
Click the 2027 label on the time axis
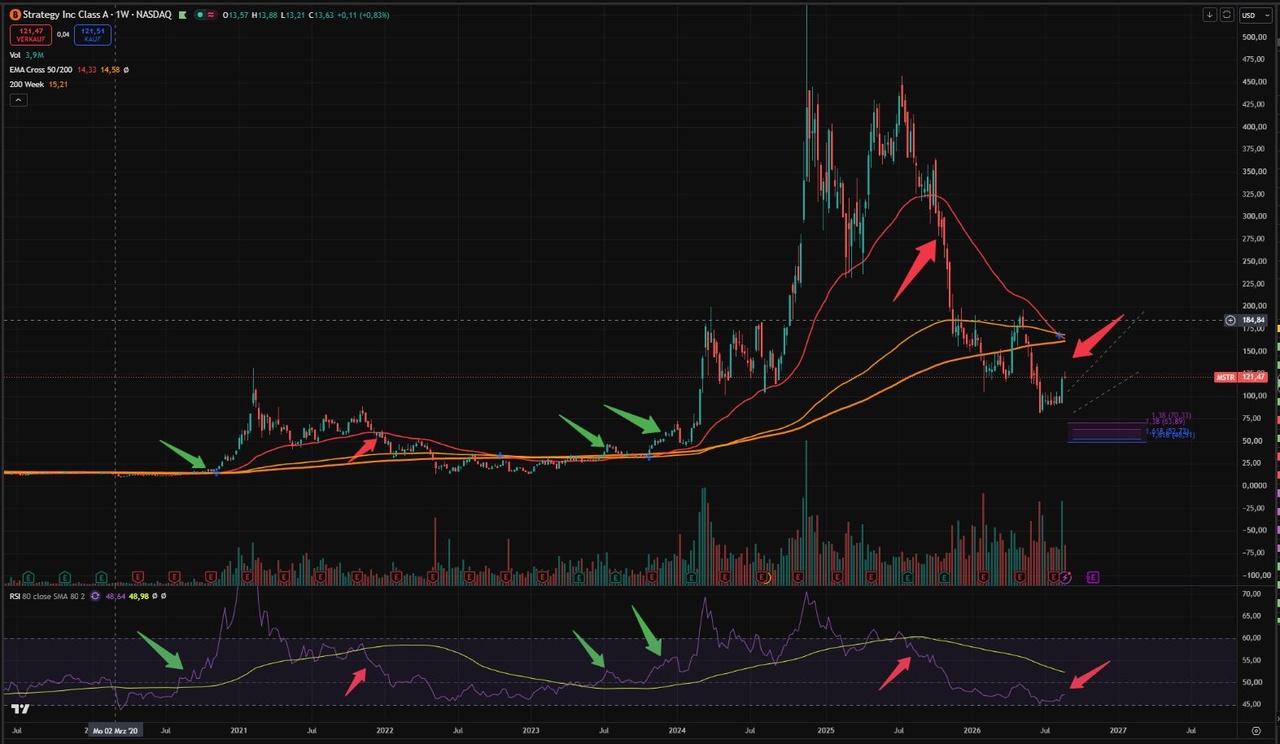[x=1117, y=731]
